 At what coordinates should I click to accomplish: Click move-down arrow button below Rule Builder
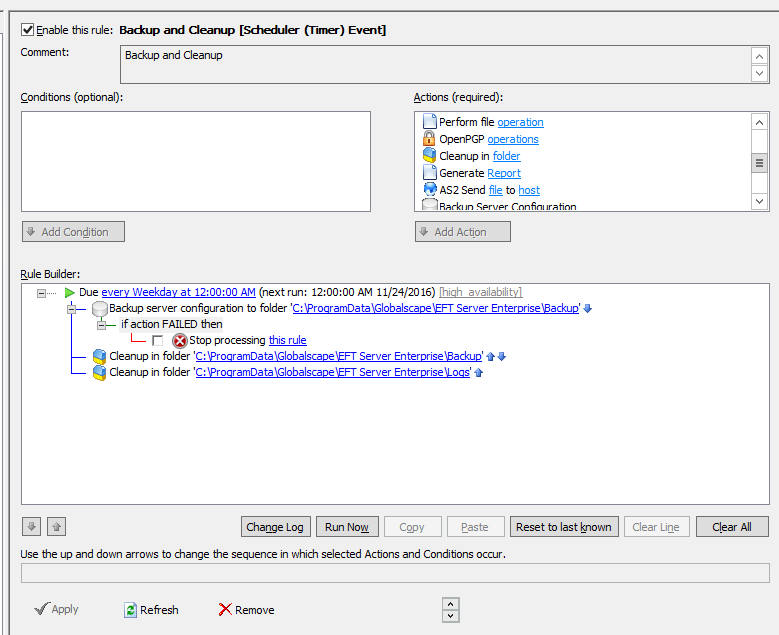point(31,527)
